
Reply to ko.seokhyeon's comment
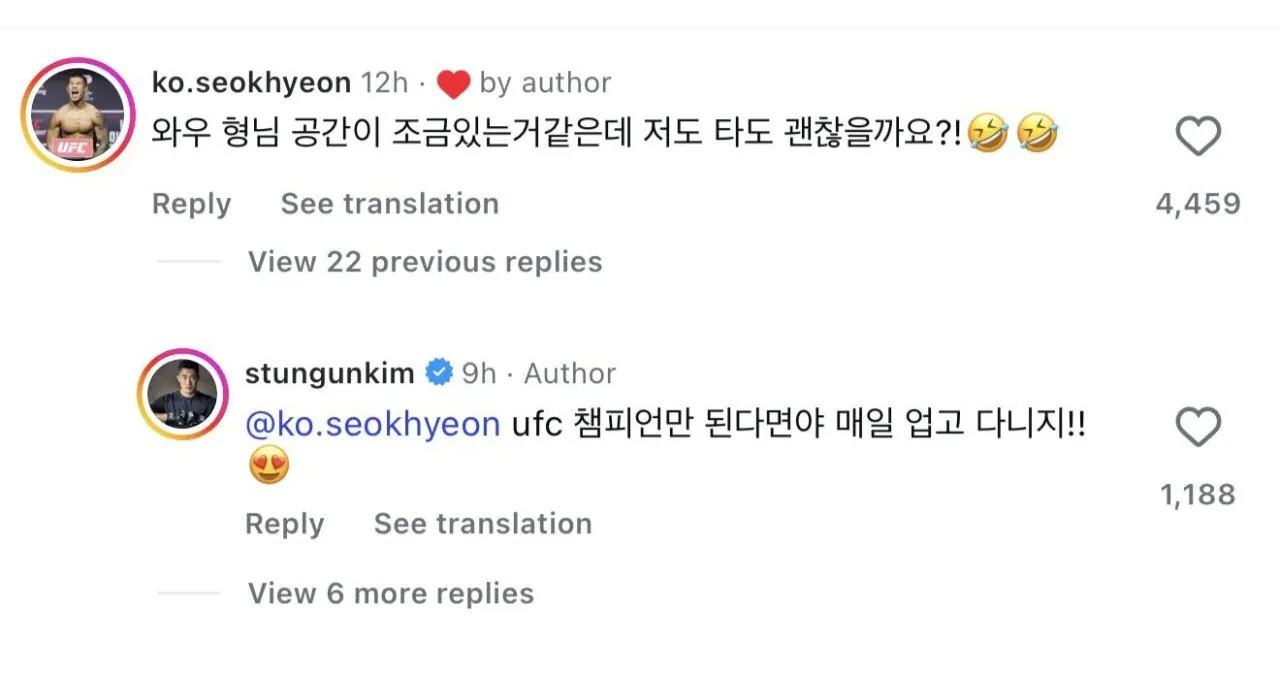point(191,204)
